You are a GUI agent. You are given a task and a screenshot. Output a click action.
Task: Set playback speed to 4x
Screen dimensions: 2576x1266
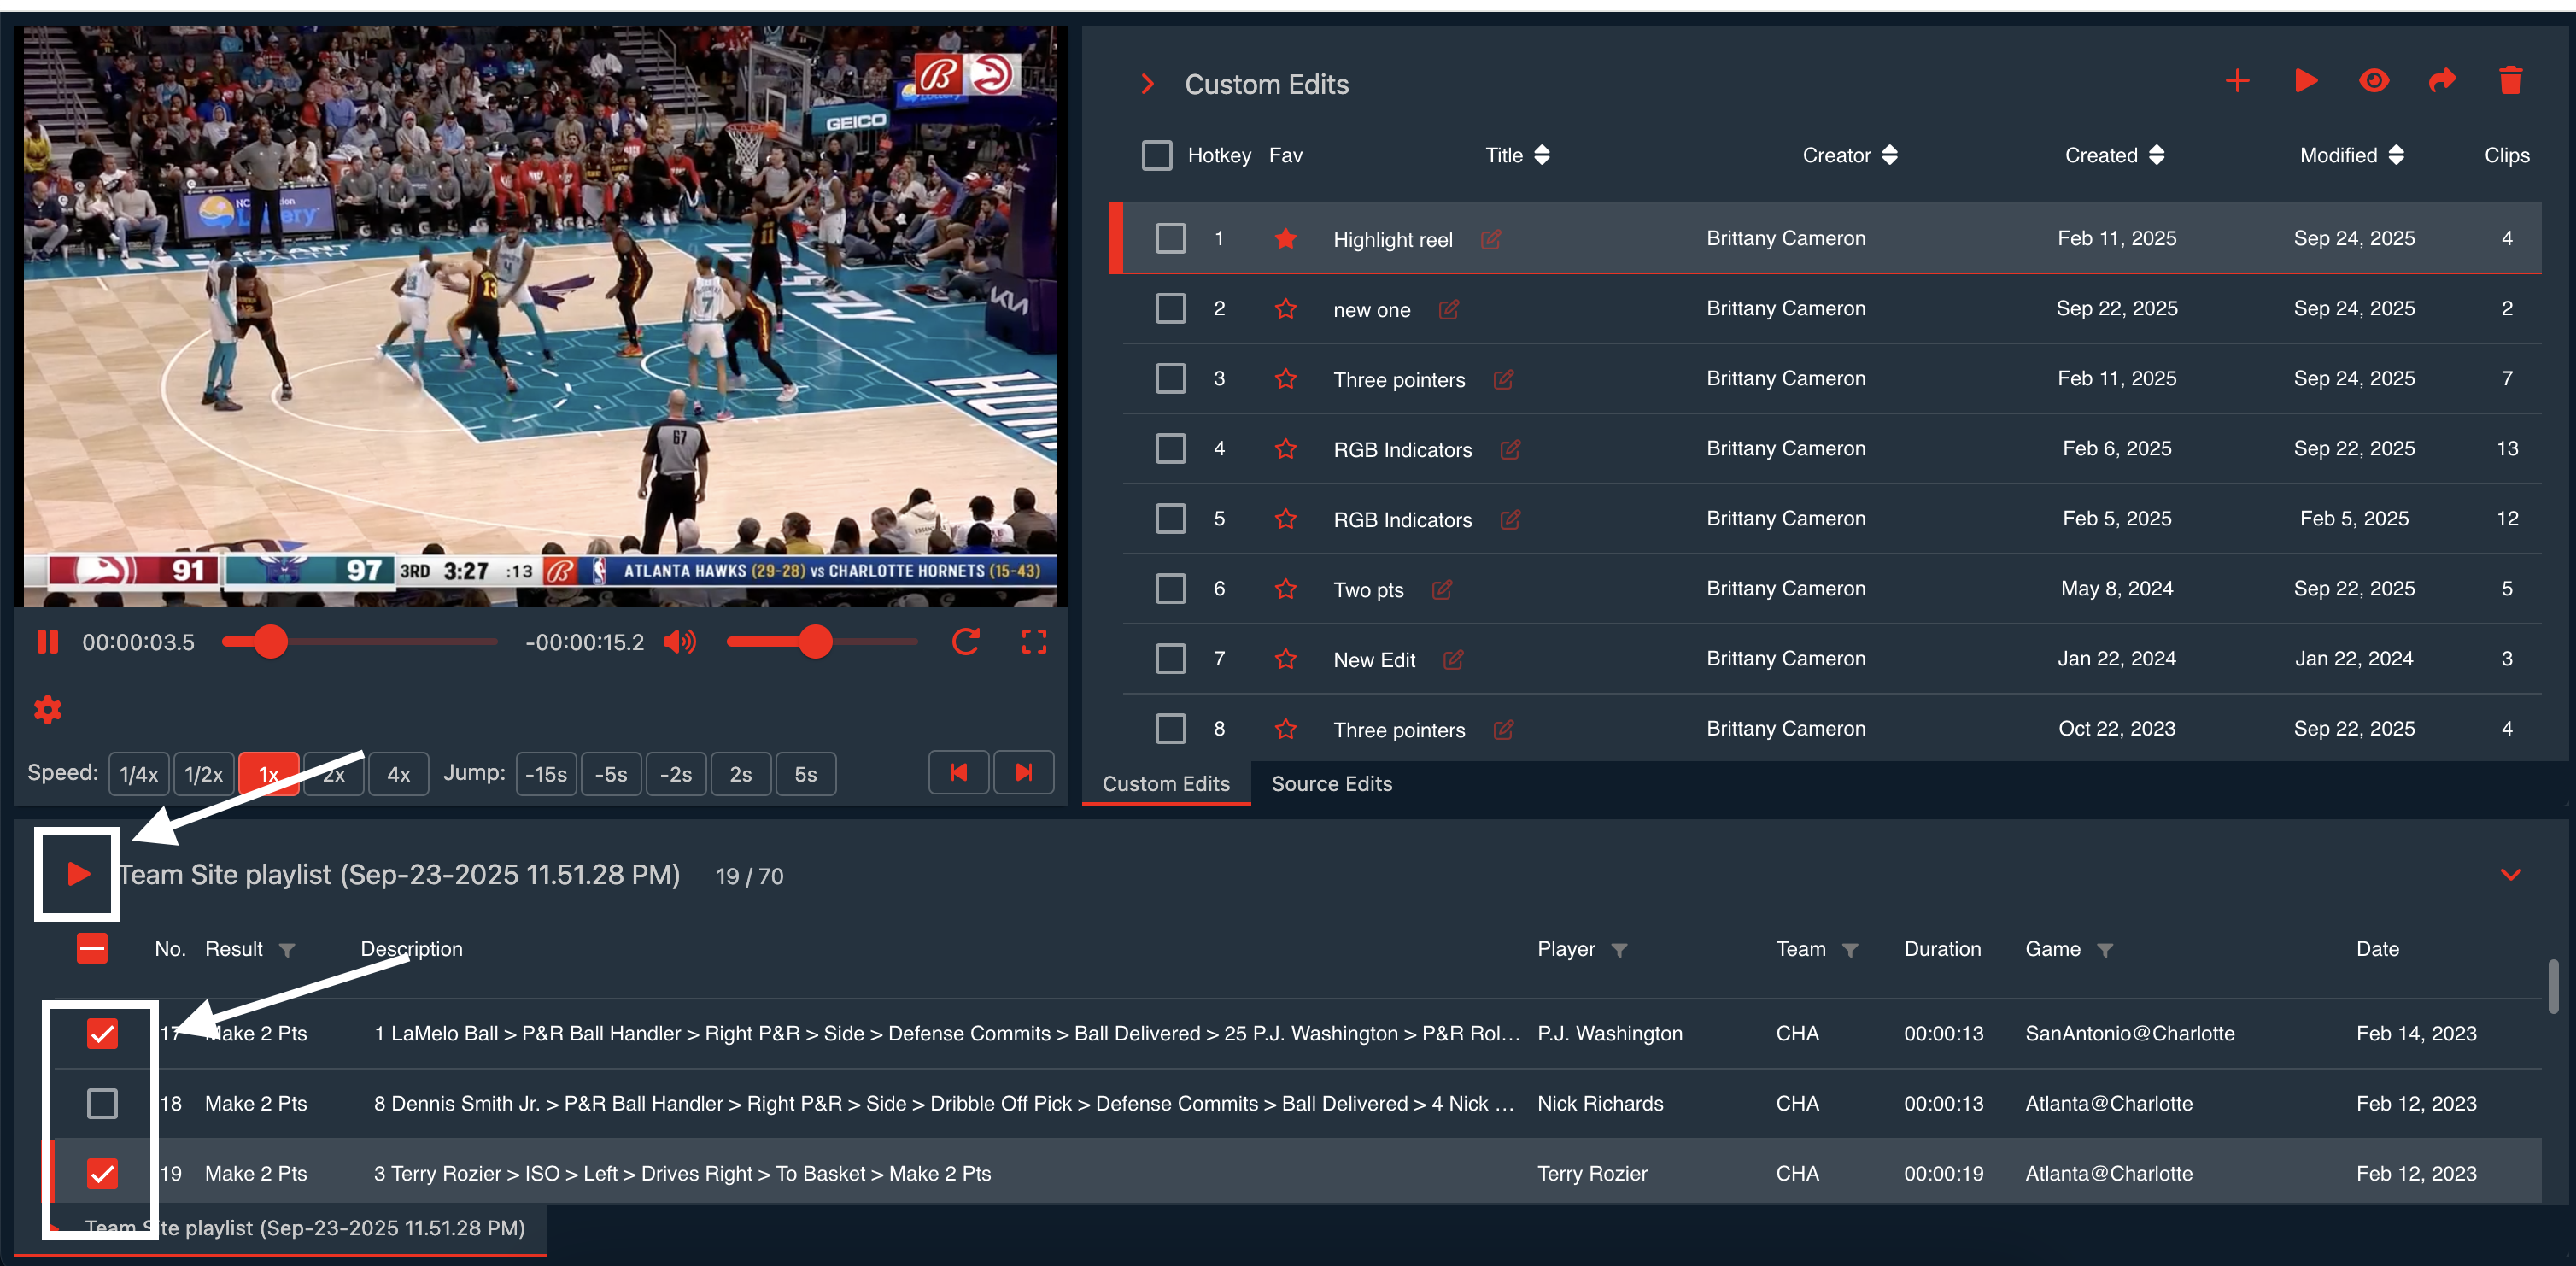[x=398, y=774]
